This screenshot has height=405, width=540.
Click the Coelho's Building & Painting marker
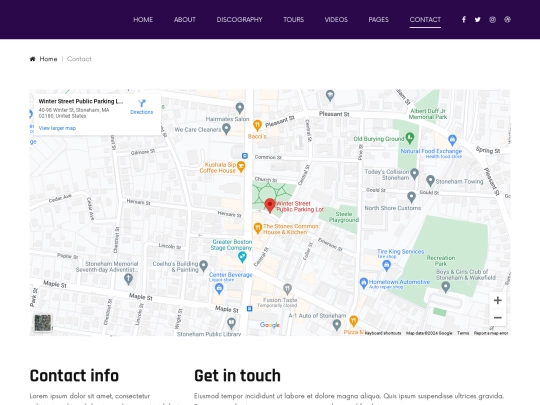[204, 266]
